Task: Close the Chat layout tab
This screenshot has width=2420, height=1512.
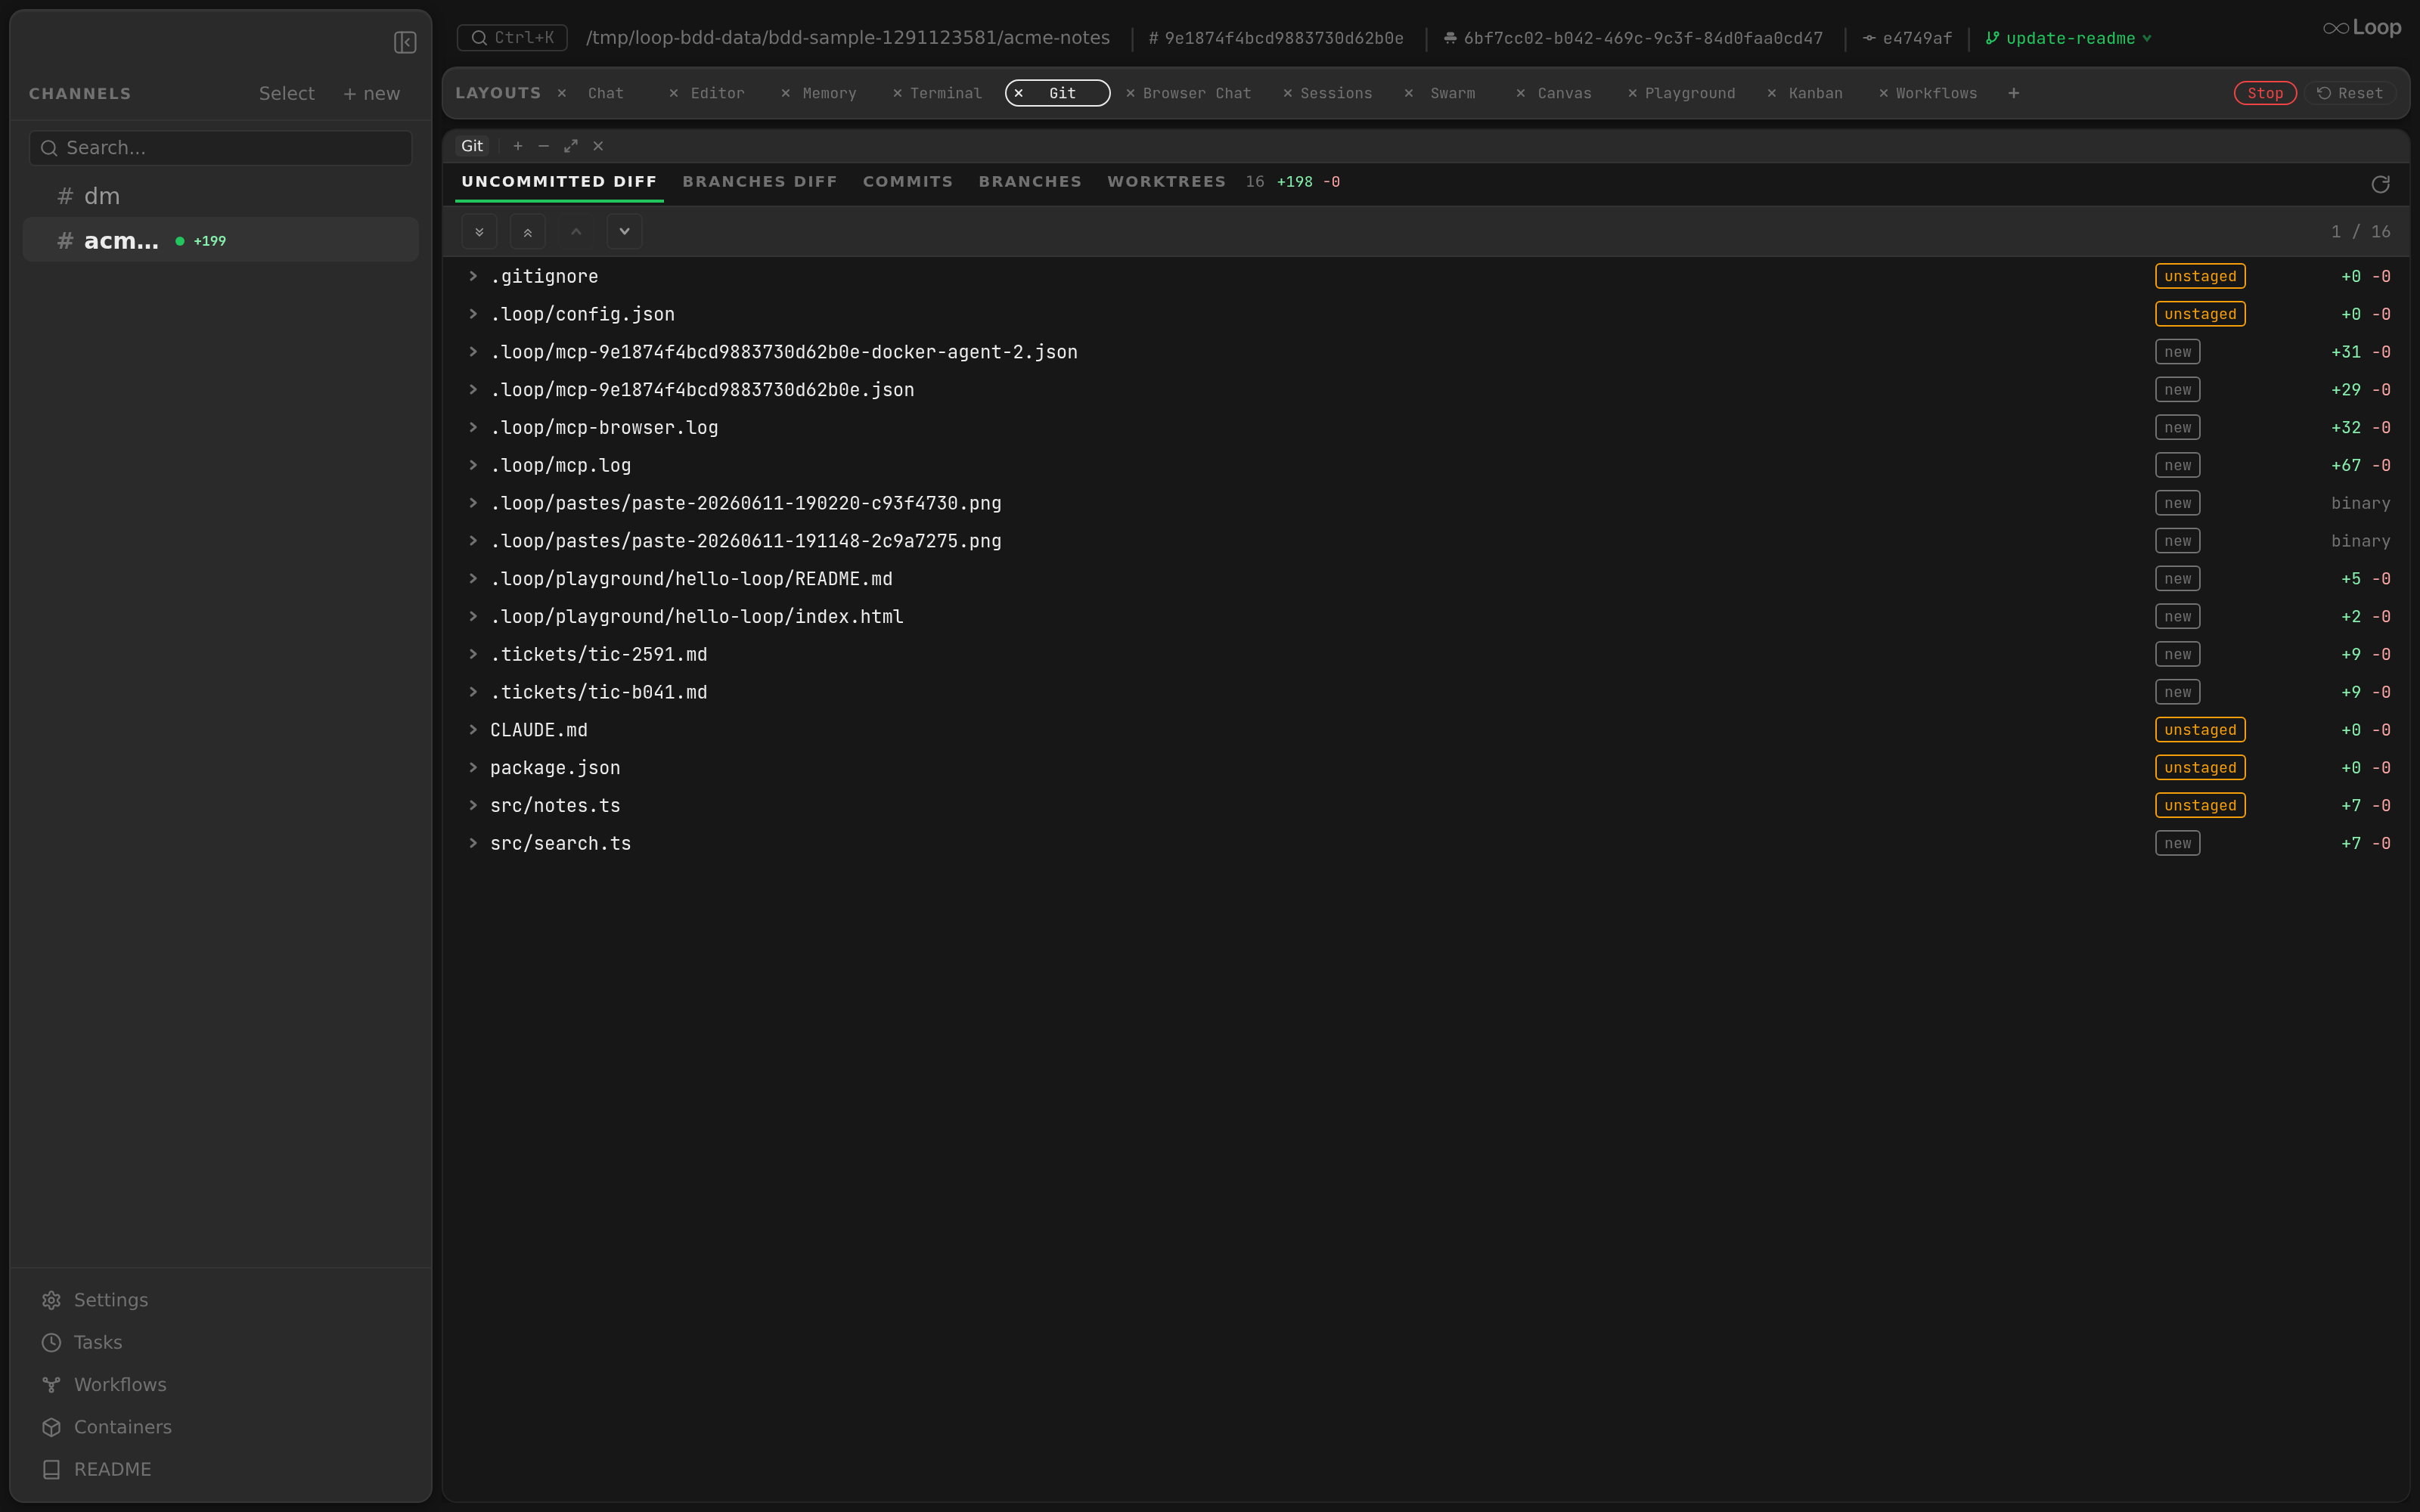Action: pyautogui.click(x=562, y=93)
